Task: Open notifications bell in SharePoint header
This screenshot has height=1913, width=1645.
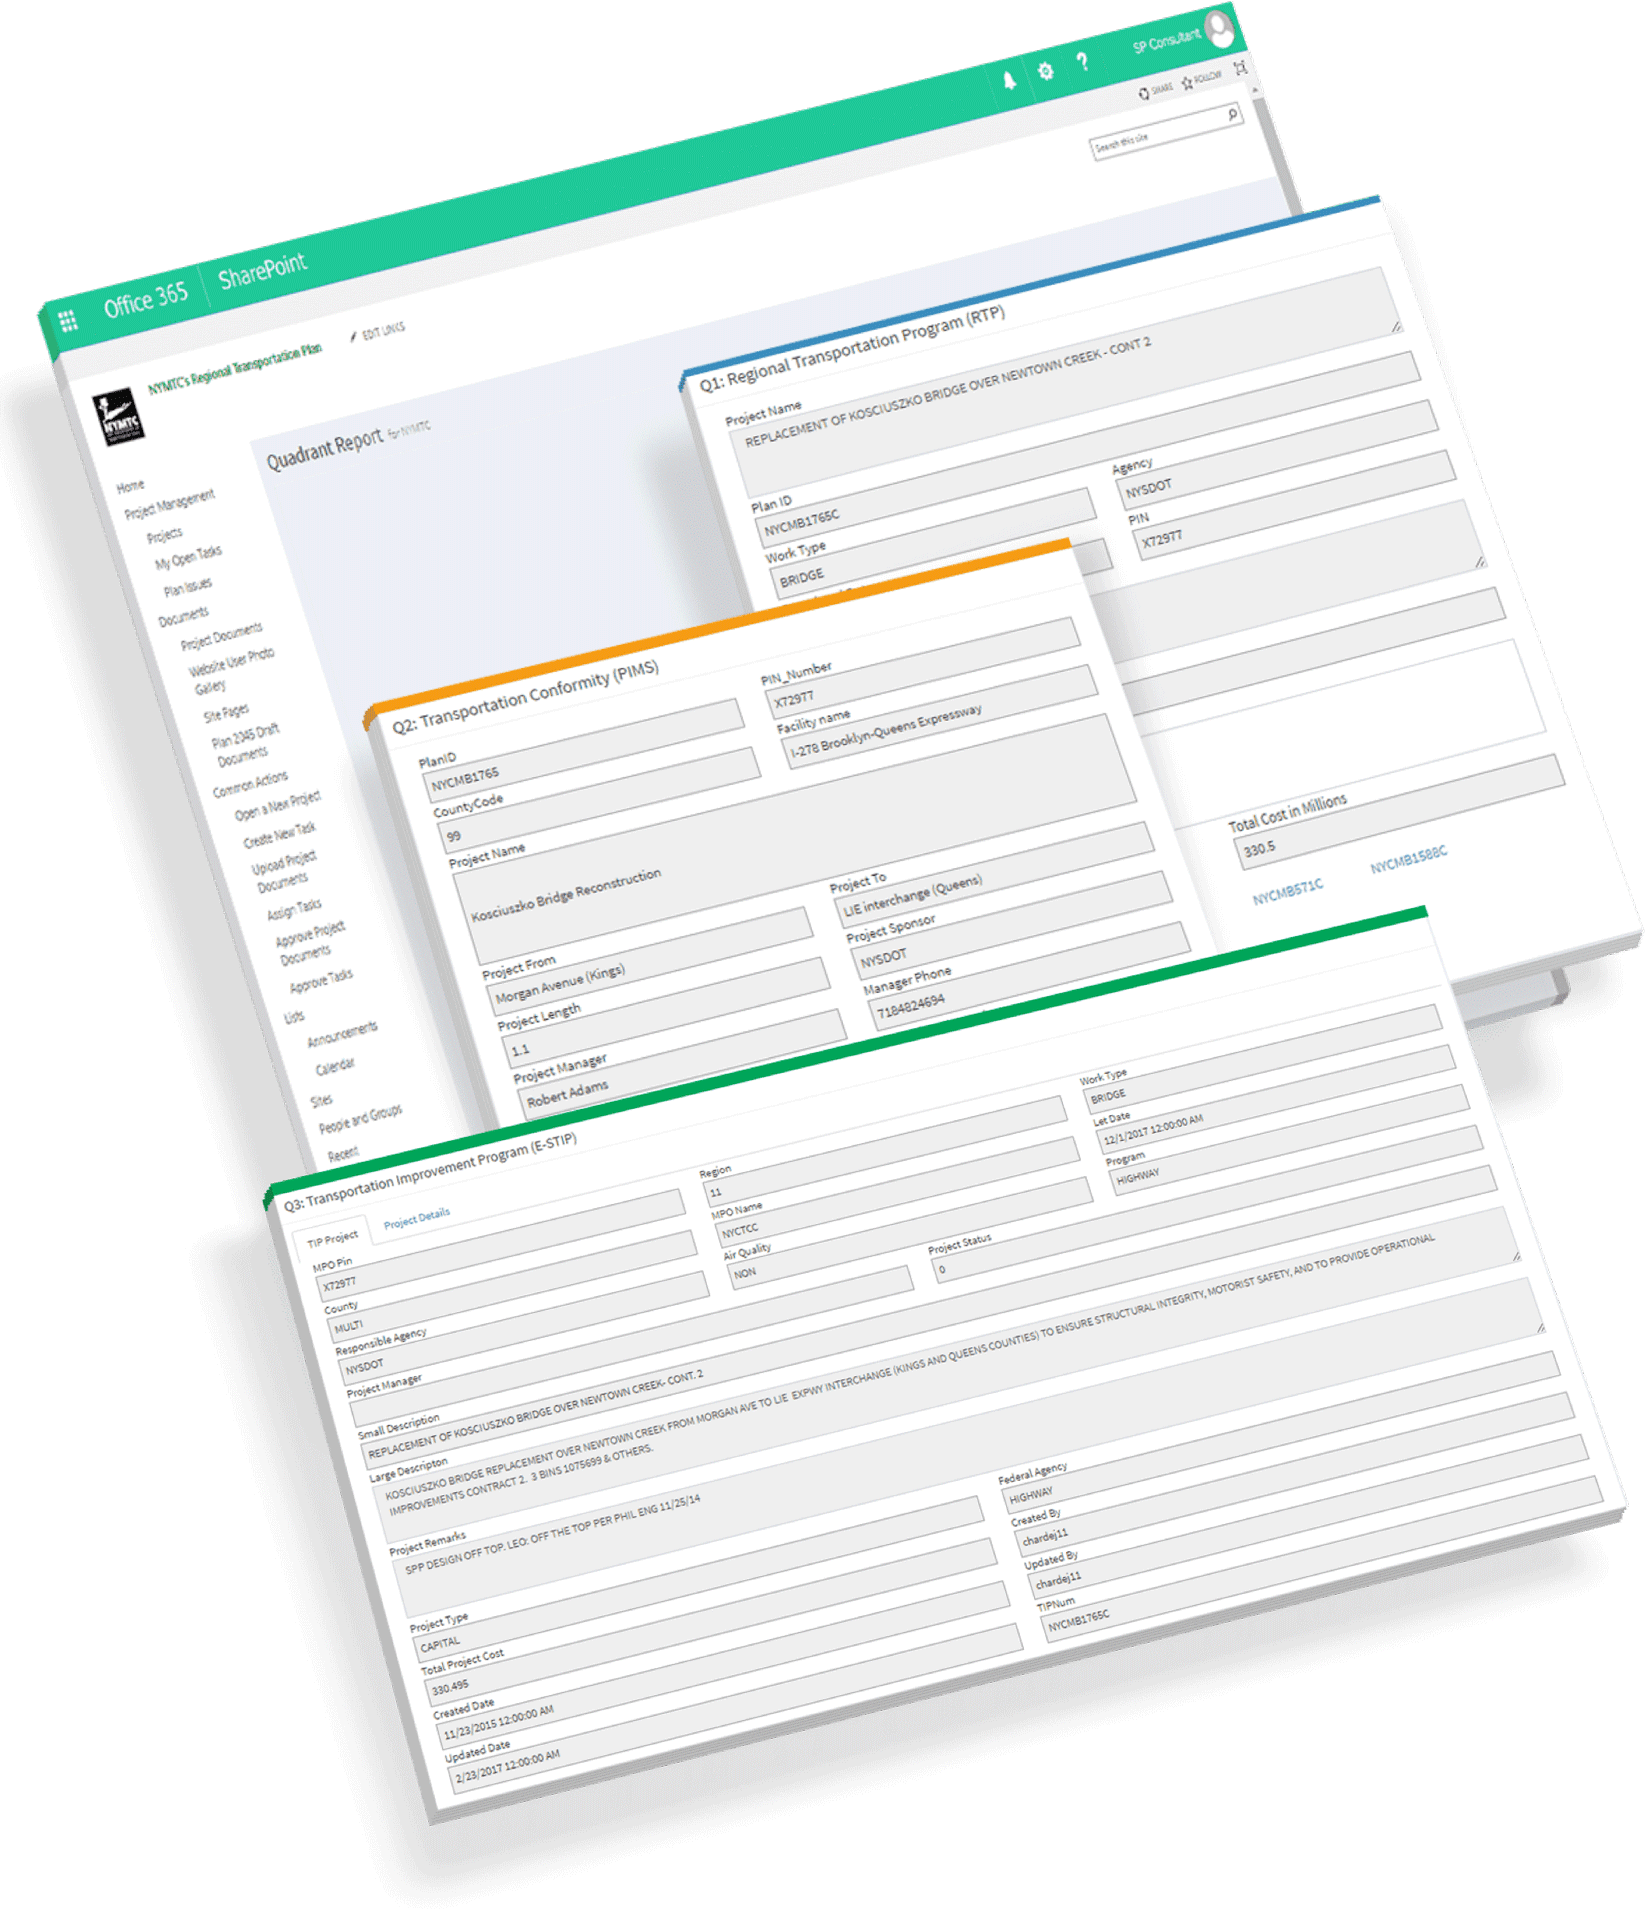Action: [x=1010, y=82]
